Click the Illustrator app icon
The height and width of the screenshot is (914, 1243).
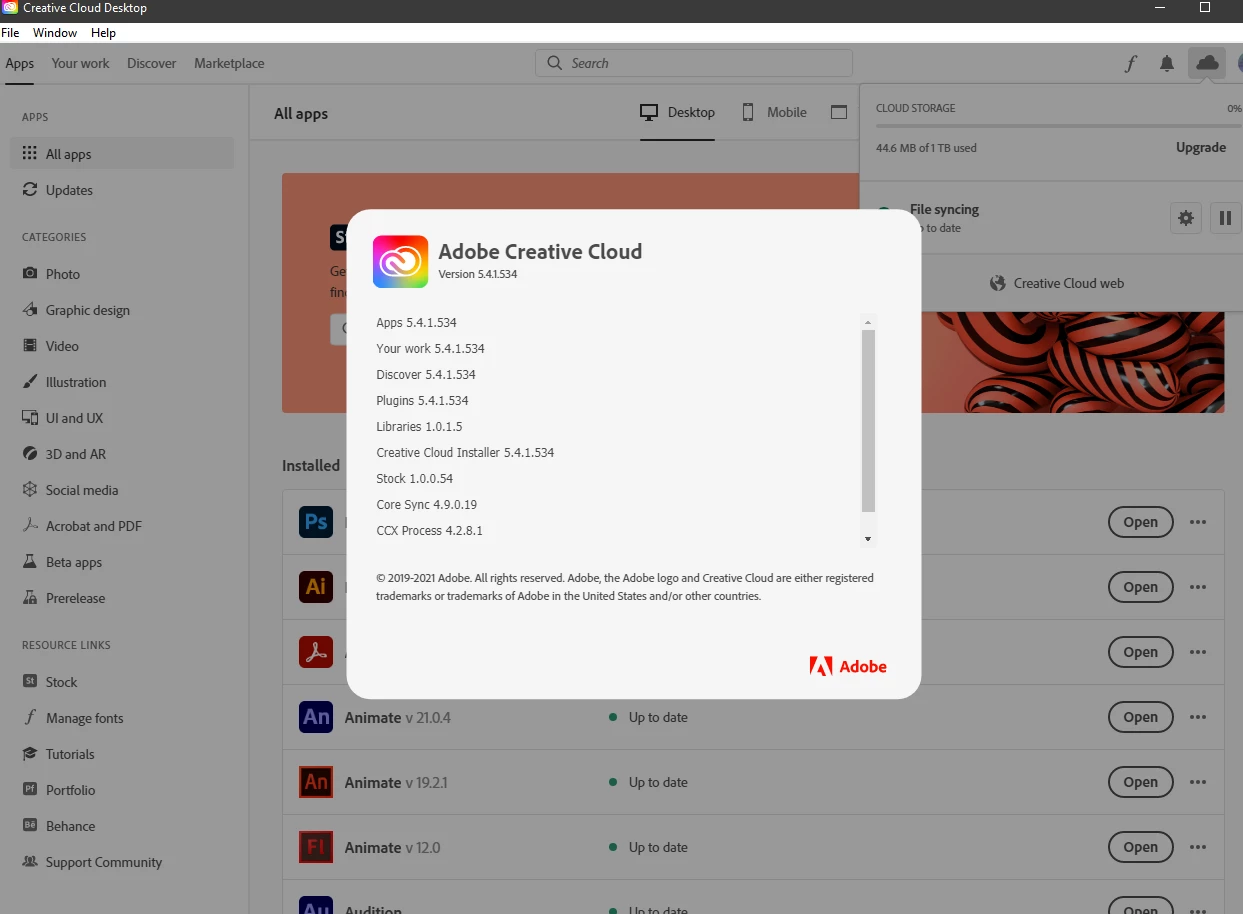point(316,587)
